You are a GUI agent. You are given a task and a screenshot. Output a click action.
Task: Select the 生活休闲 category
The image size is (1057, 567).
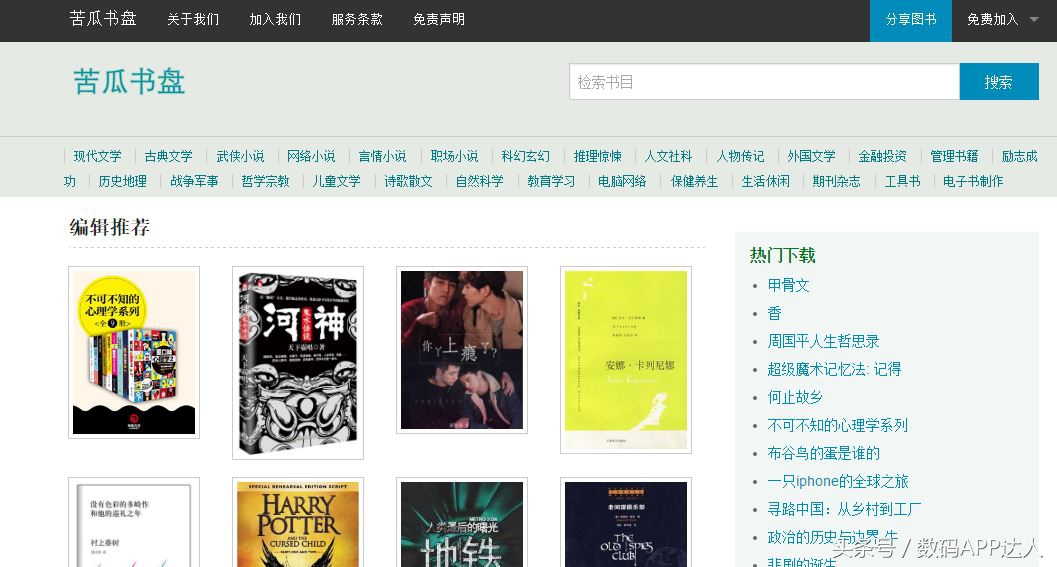click(766, 181)
